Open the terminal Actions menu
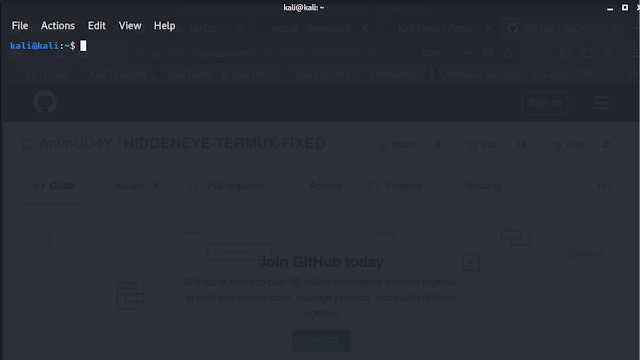 [58, 26]
